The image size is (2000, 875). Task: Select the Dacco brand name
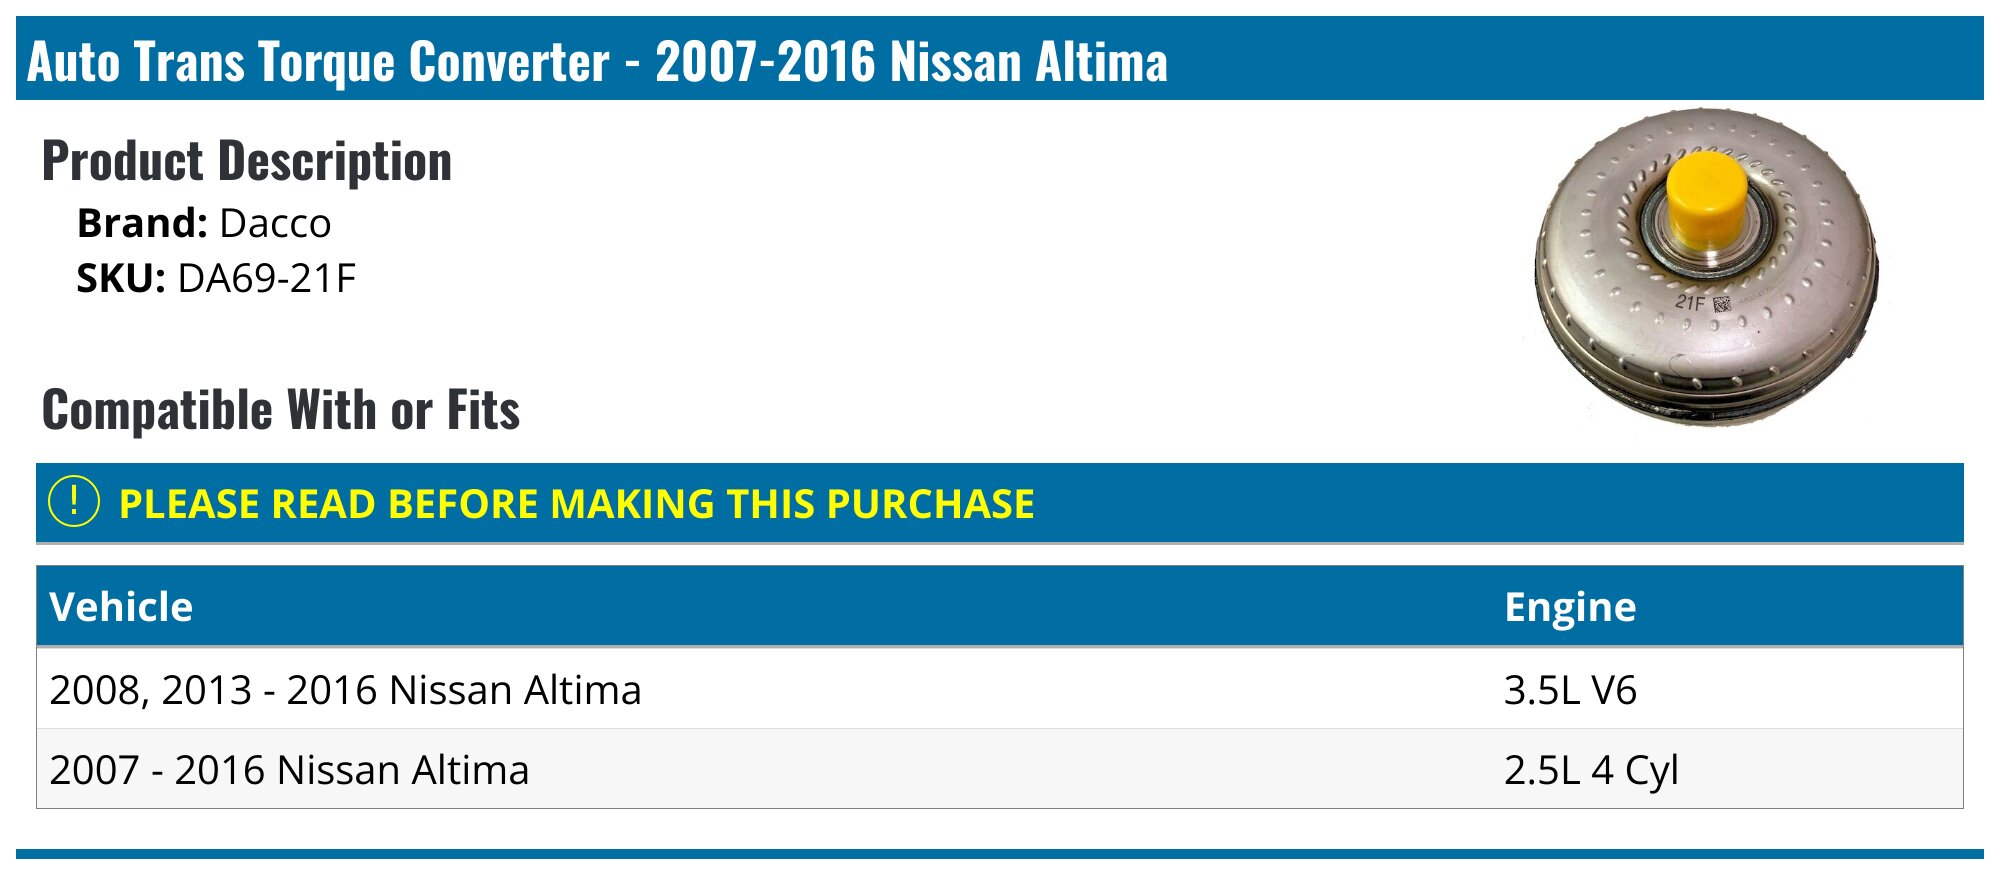coord(275,223)
